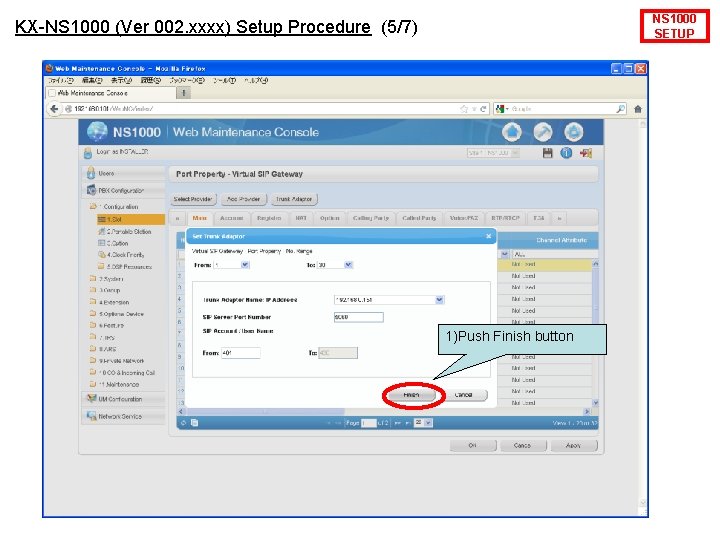The image size is (720, 540).
Task: Click Select Provider button
Action: click(192, 199)
